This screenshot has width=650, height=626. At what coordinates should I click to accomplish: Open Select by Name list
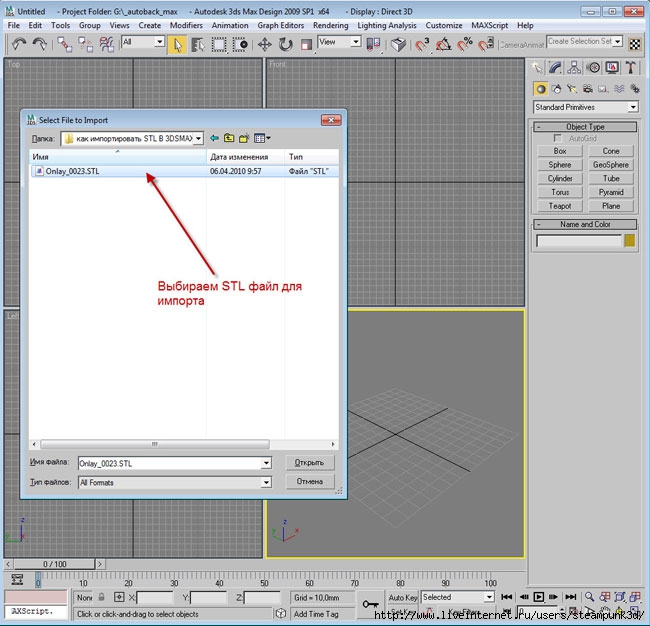coord(198,44)
